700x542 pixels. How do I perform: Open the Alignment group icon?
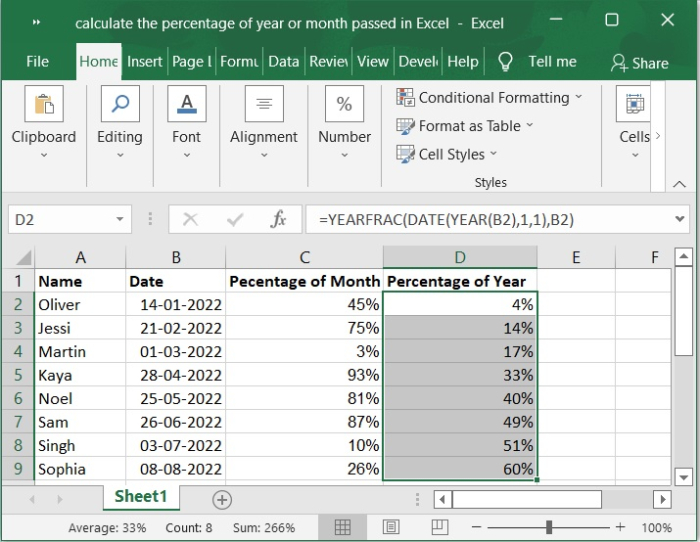coord(264,104)
